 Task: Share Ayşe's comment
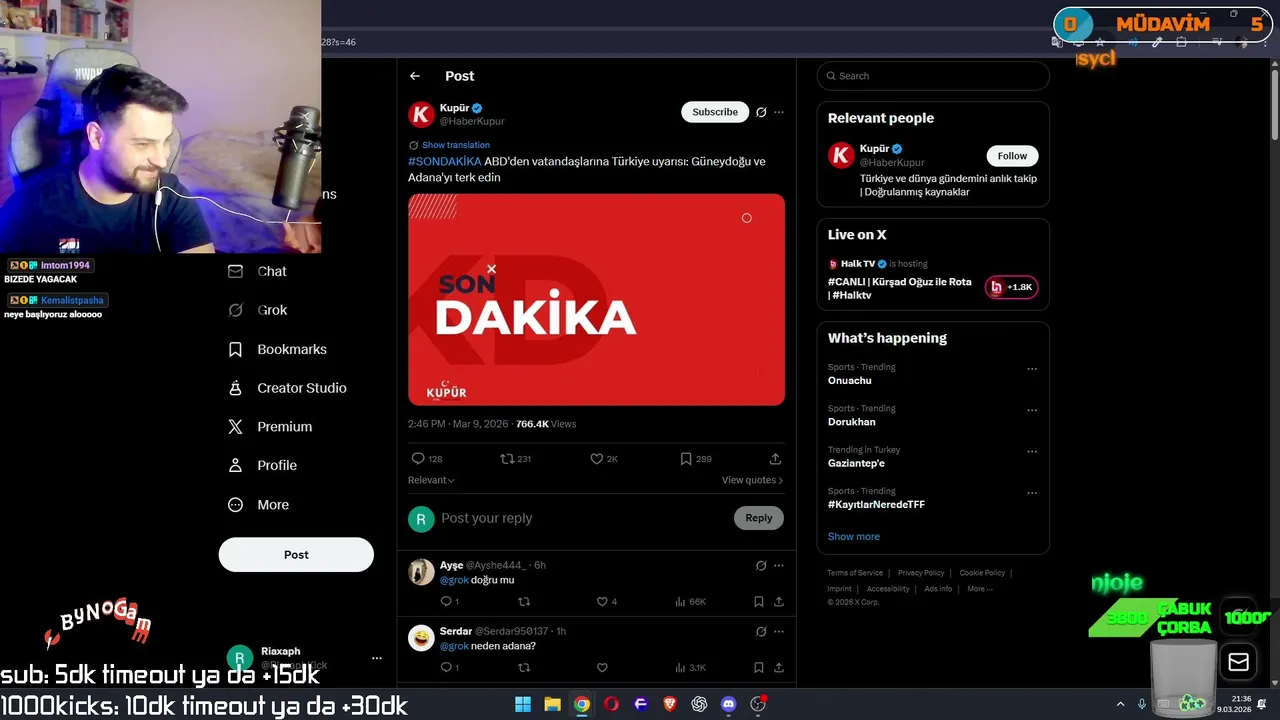779,602
